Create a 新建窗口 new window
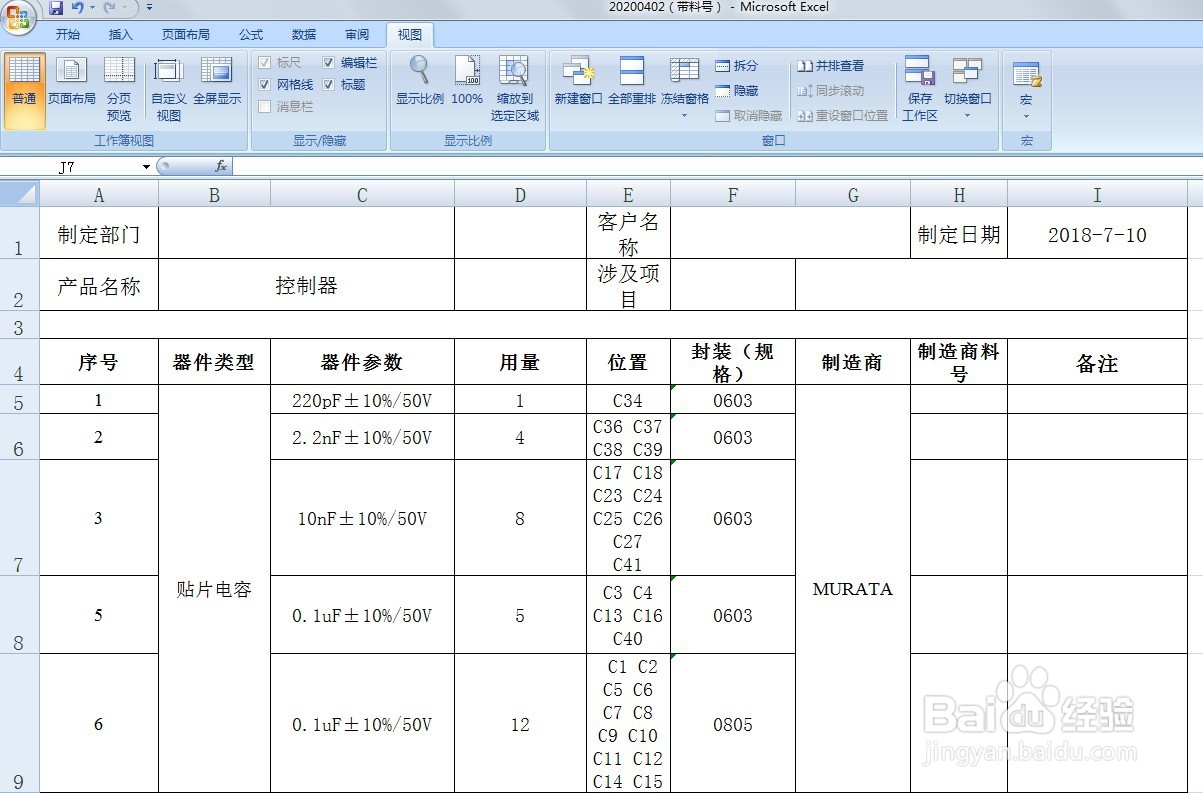The image size is (1203, 793). (x=578, y=85)
